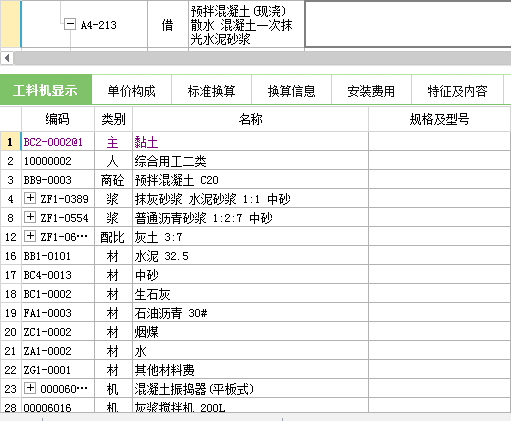
Task: Select the 其他材料费 cell
Action: pyautogui.click(x=251, y=370)
